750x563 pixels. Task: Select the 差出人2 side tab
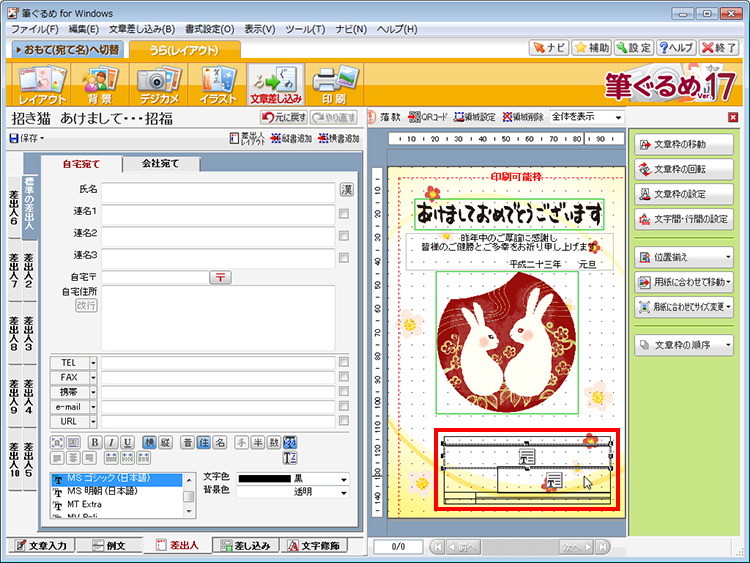[x=29, y=270]
